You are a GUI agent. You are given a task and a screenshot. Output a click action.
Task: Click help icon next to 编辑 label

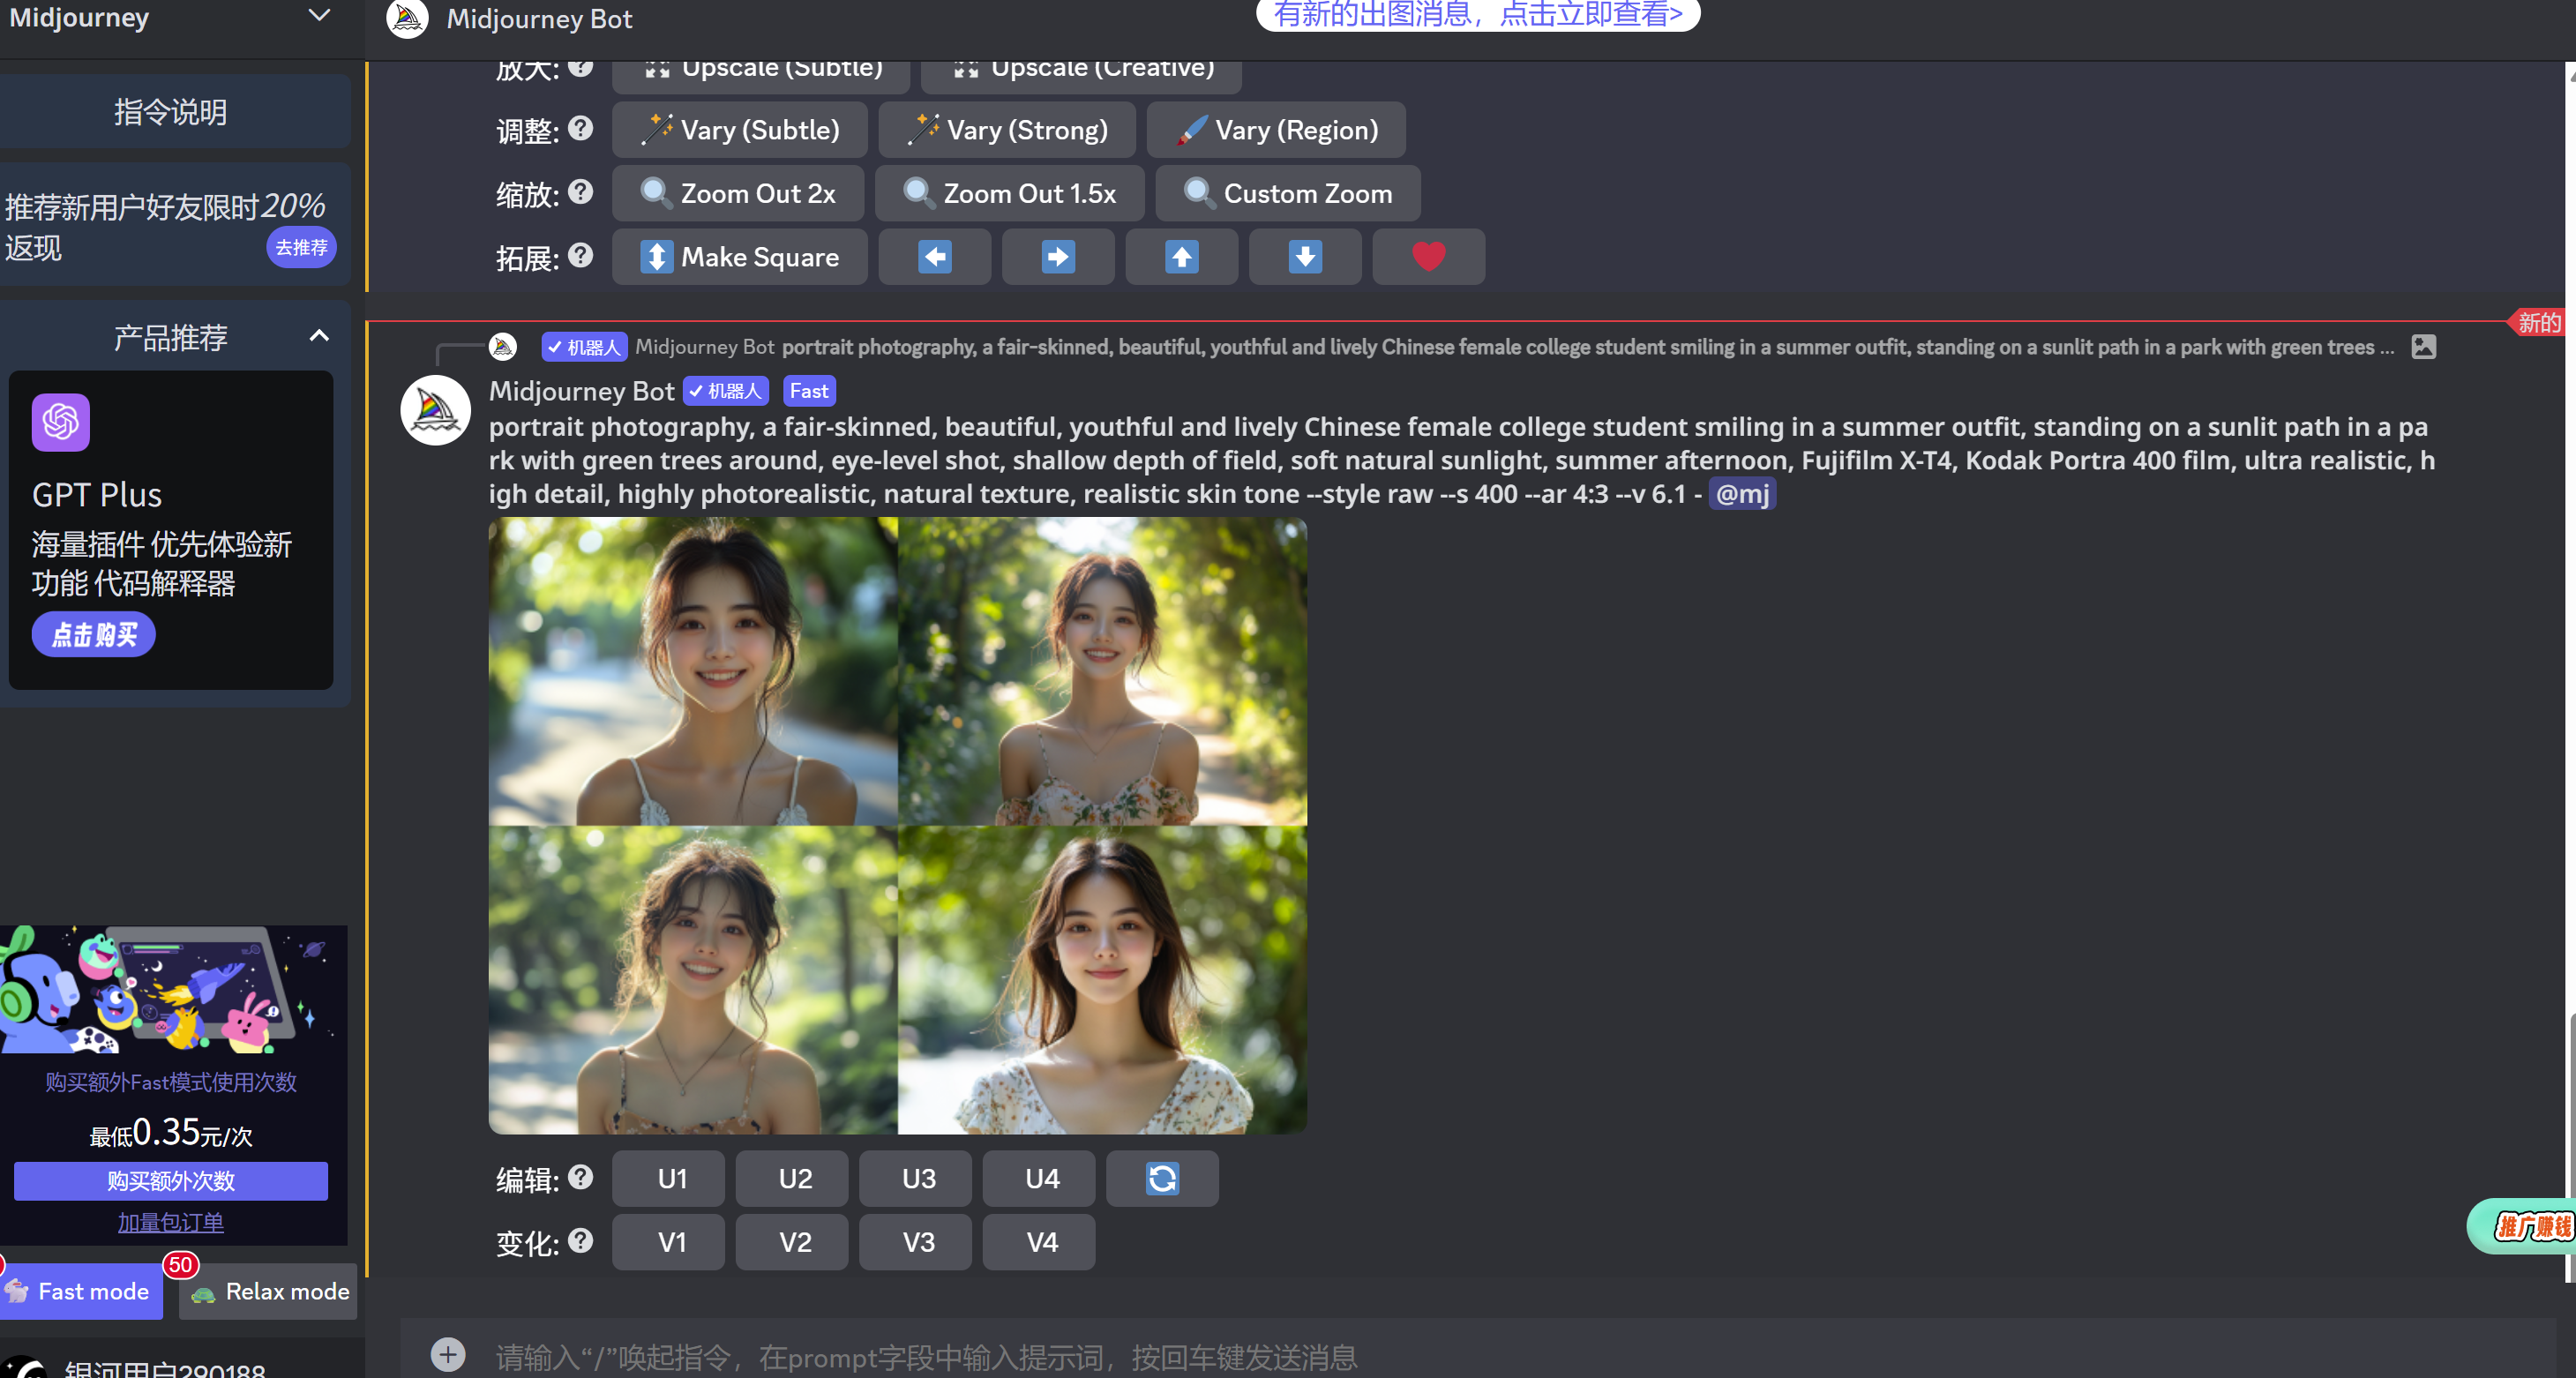[x=581, y=1177]
